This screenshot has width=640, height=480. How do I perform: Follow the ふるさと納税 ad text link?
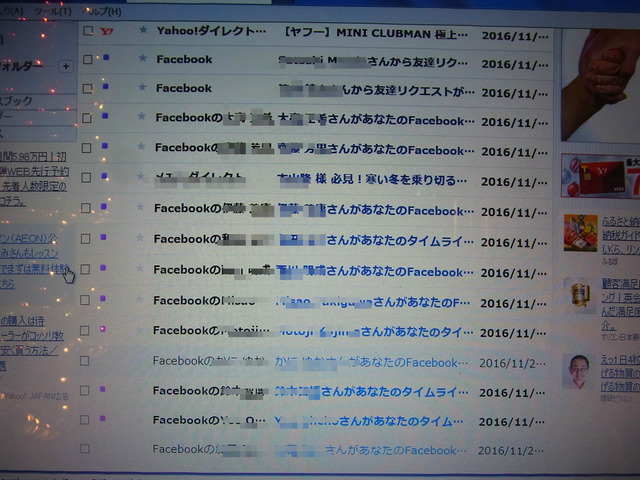pos(620,235)
